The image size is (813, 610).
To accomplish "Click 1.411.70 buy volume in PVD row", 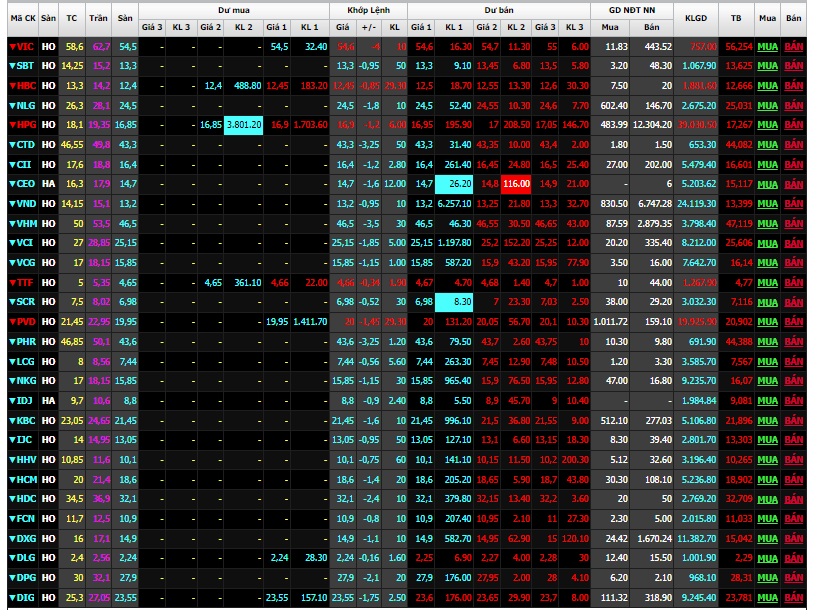I will coord(310,322).
